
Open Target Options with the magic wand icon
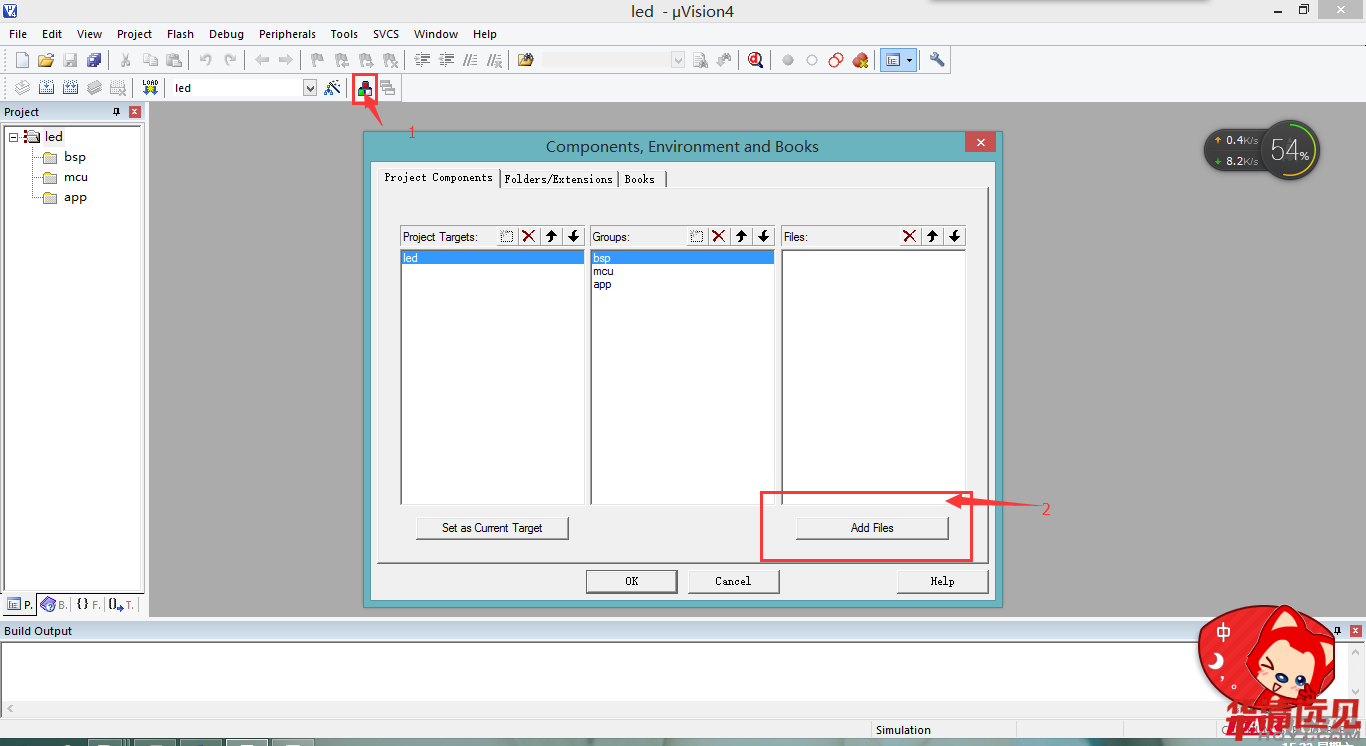333,88
